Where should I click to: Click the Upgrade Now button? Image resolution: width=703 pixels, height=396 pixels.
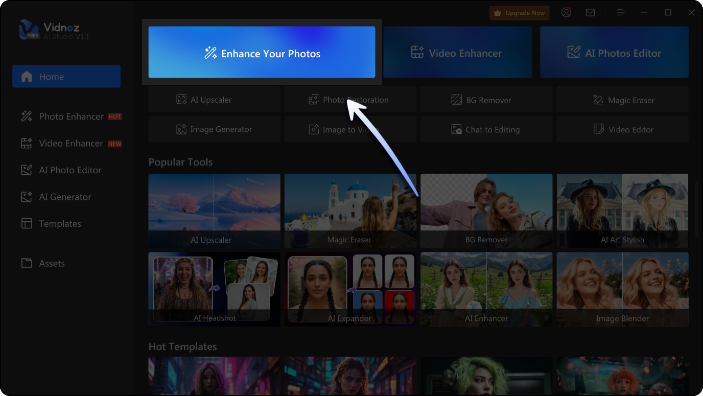pyautogui.click(x=520, y=13)
